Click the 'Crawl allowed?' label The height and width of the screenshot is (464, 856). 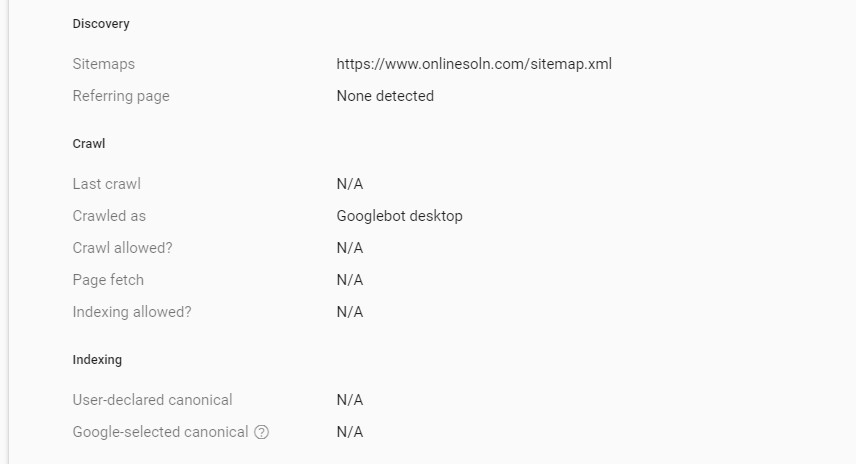coord(122,248)
